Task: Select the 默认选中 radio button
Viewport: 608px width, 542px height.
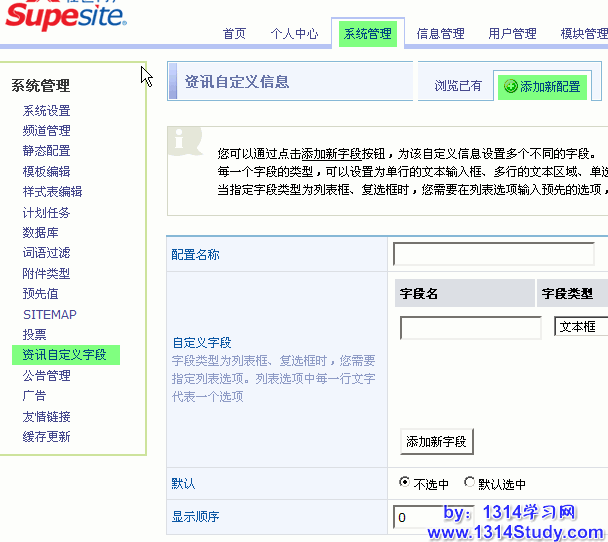Action: pyautogui.click(x=470, y=482)
